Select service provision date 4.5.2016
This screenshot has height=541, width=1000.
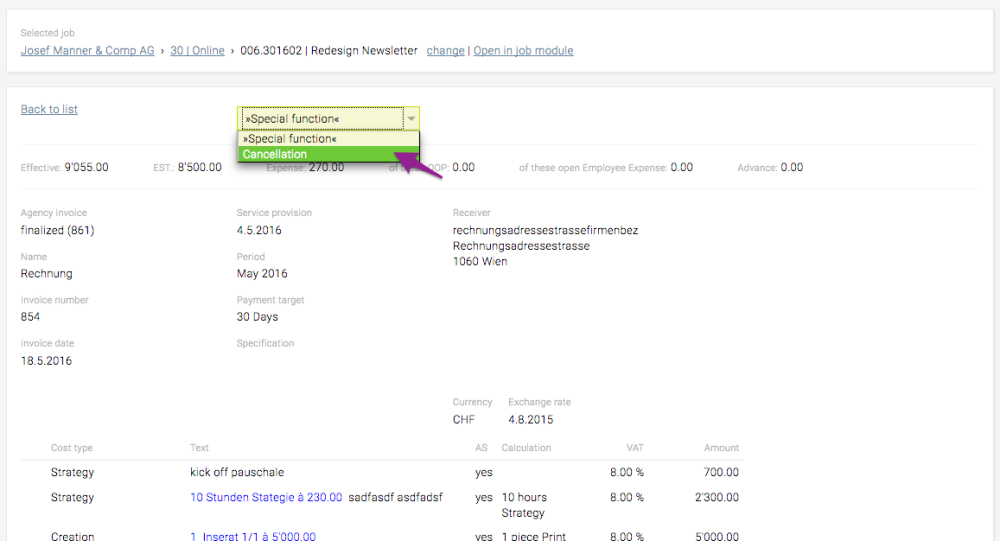(259, 230)
